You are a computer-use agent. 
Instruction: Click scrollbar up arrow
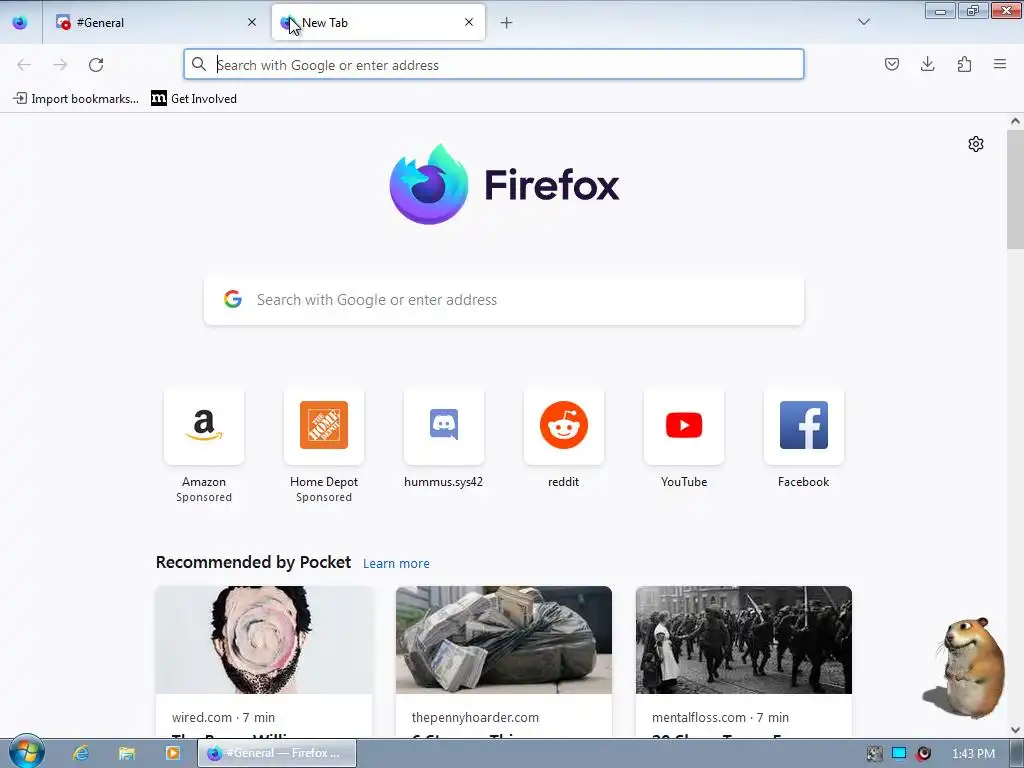1015,121
